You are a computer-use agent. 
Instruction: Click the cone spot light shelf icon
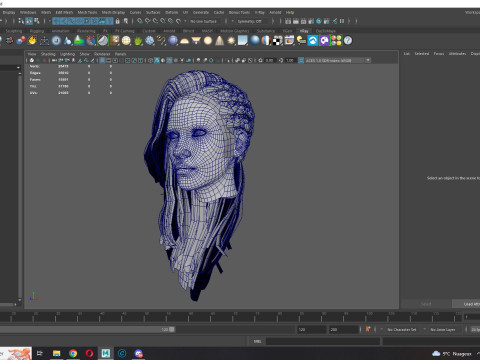(x=219, y=40)
